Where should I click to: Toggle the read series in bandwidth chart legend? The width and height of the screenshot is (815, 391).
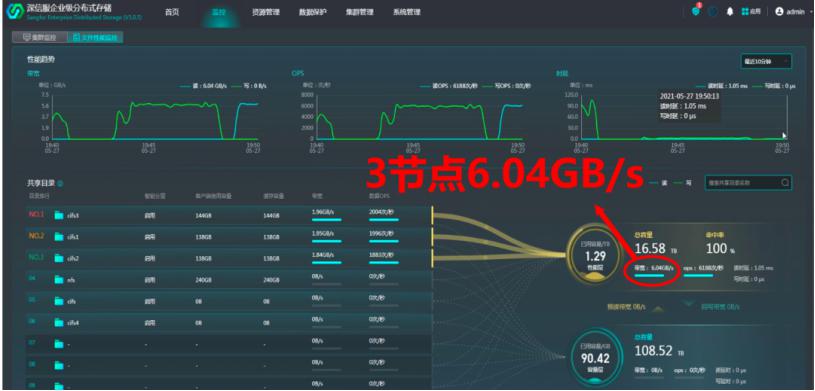click(202, 86)
